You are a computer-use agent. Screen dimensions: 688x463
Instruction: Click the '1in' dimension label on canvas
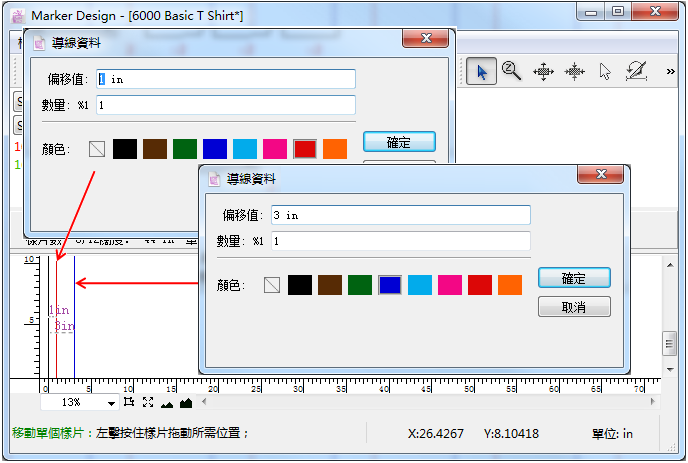tap(59, 310)
